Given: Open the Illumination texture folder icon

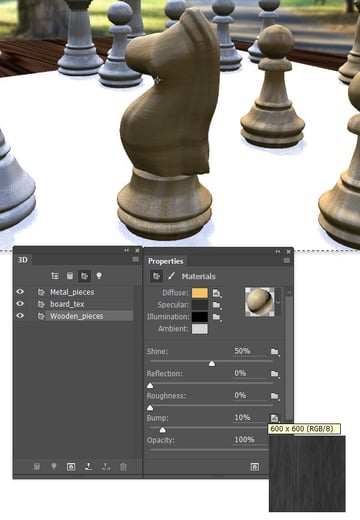Looking at the screenshot, I should 217,317.
